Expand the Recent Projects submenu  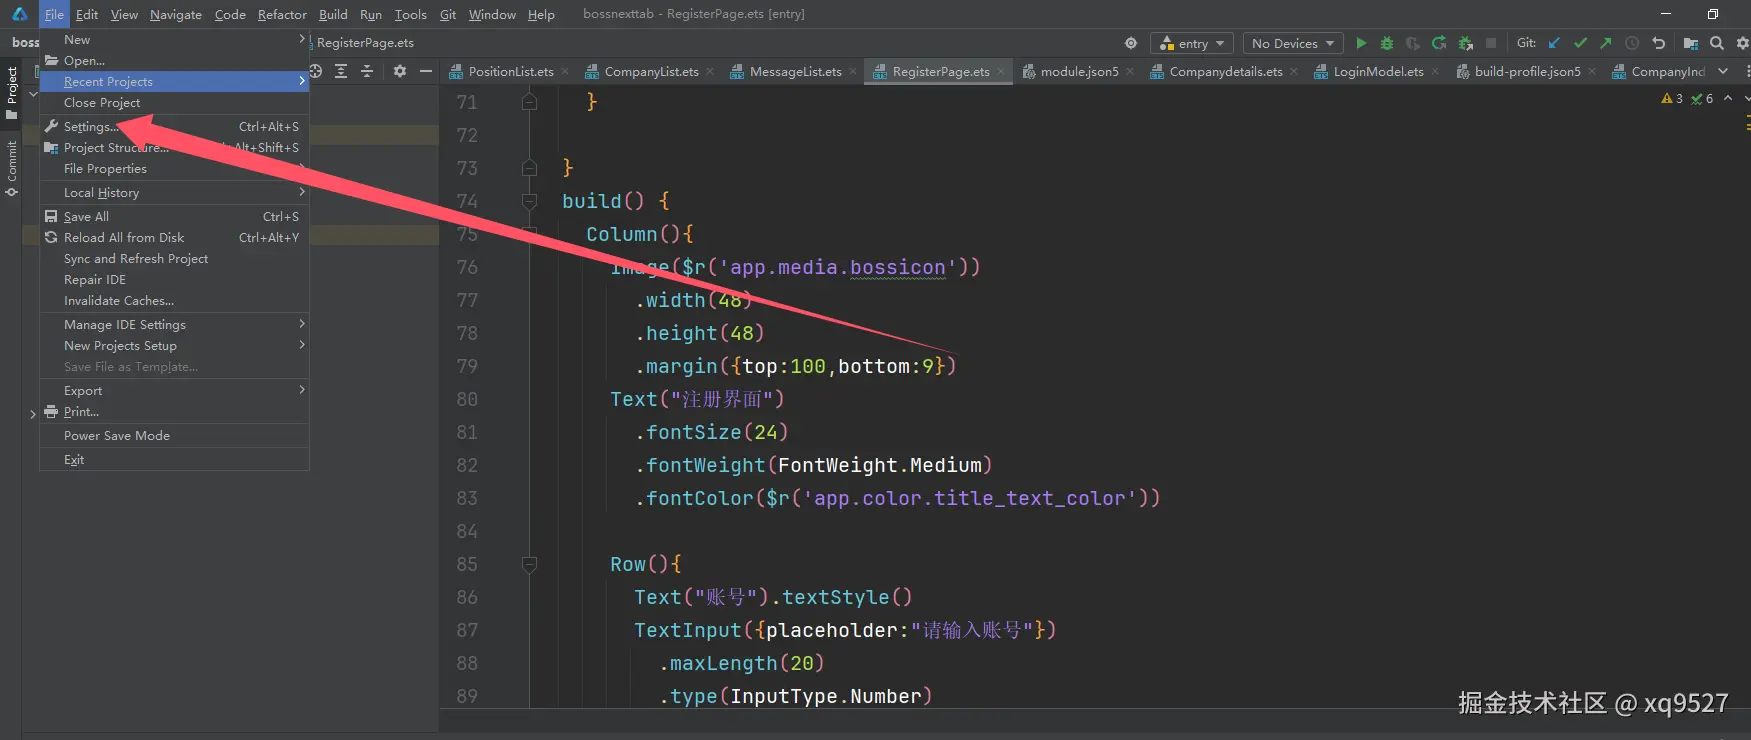174,82
